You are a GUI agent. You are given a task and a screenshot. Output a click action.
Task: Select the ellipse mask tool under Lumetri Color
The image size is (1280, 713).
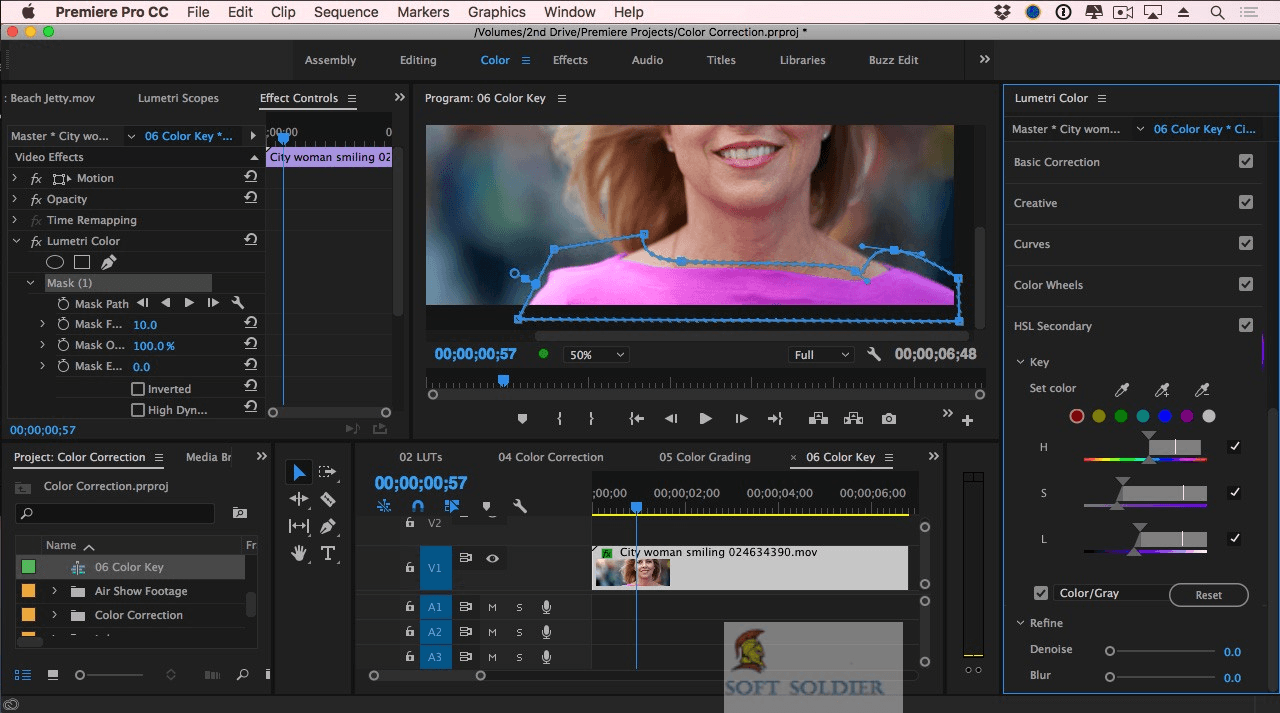55,262
